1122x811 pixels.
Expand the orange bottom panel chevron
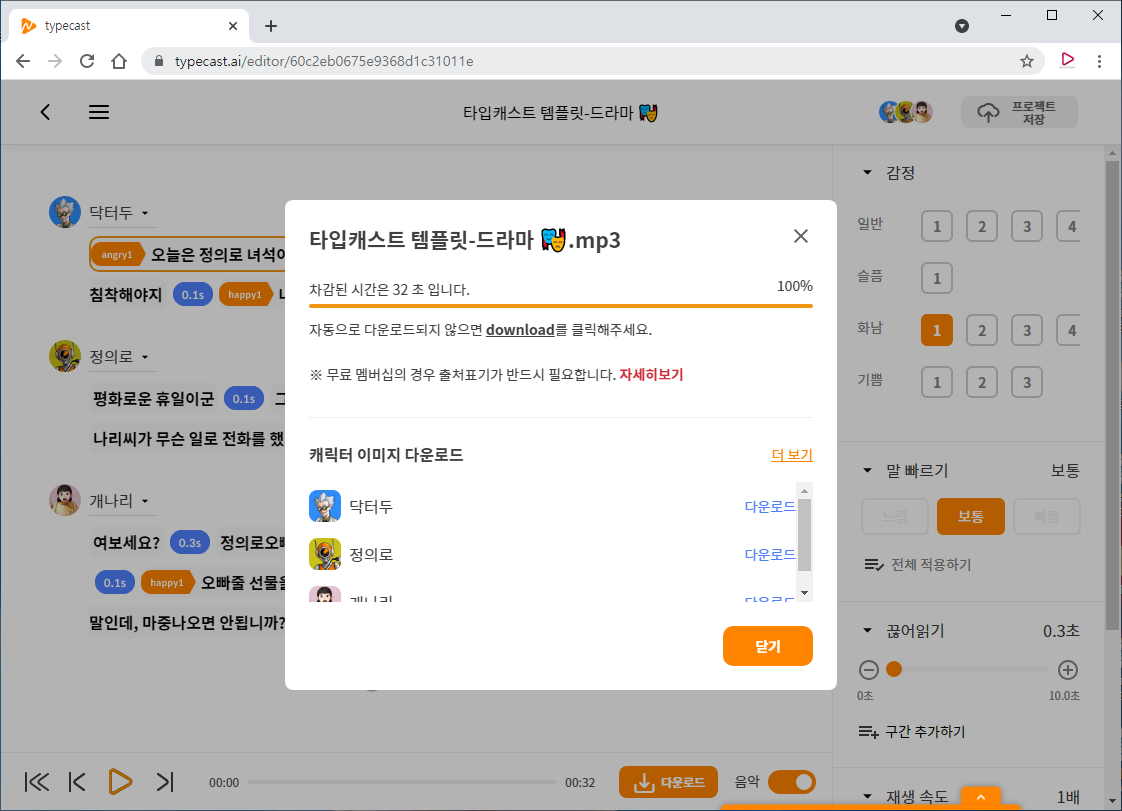[981, 797]
